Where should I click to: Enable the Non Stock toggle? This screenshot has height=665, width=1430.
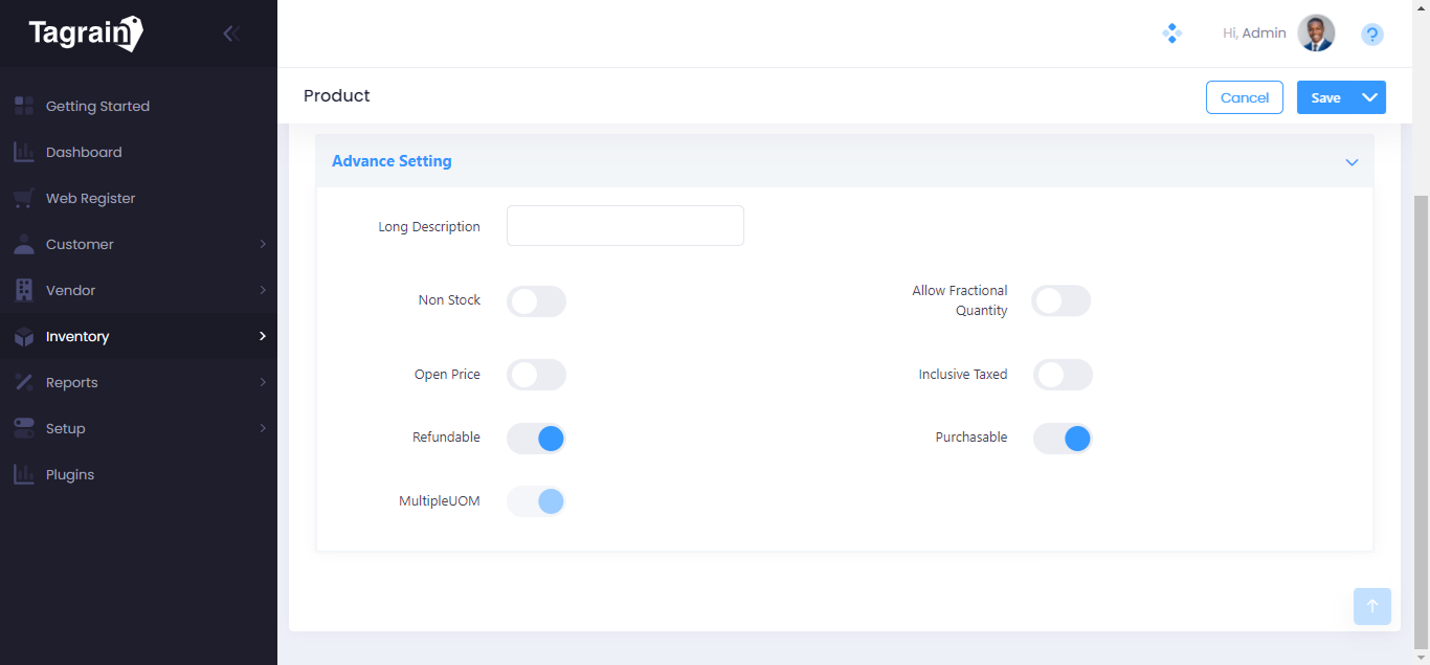[x=536, y=301]
